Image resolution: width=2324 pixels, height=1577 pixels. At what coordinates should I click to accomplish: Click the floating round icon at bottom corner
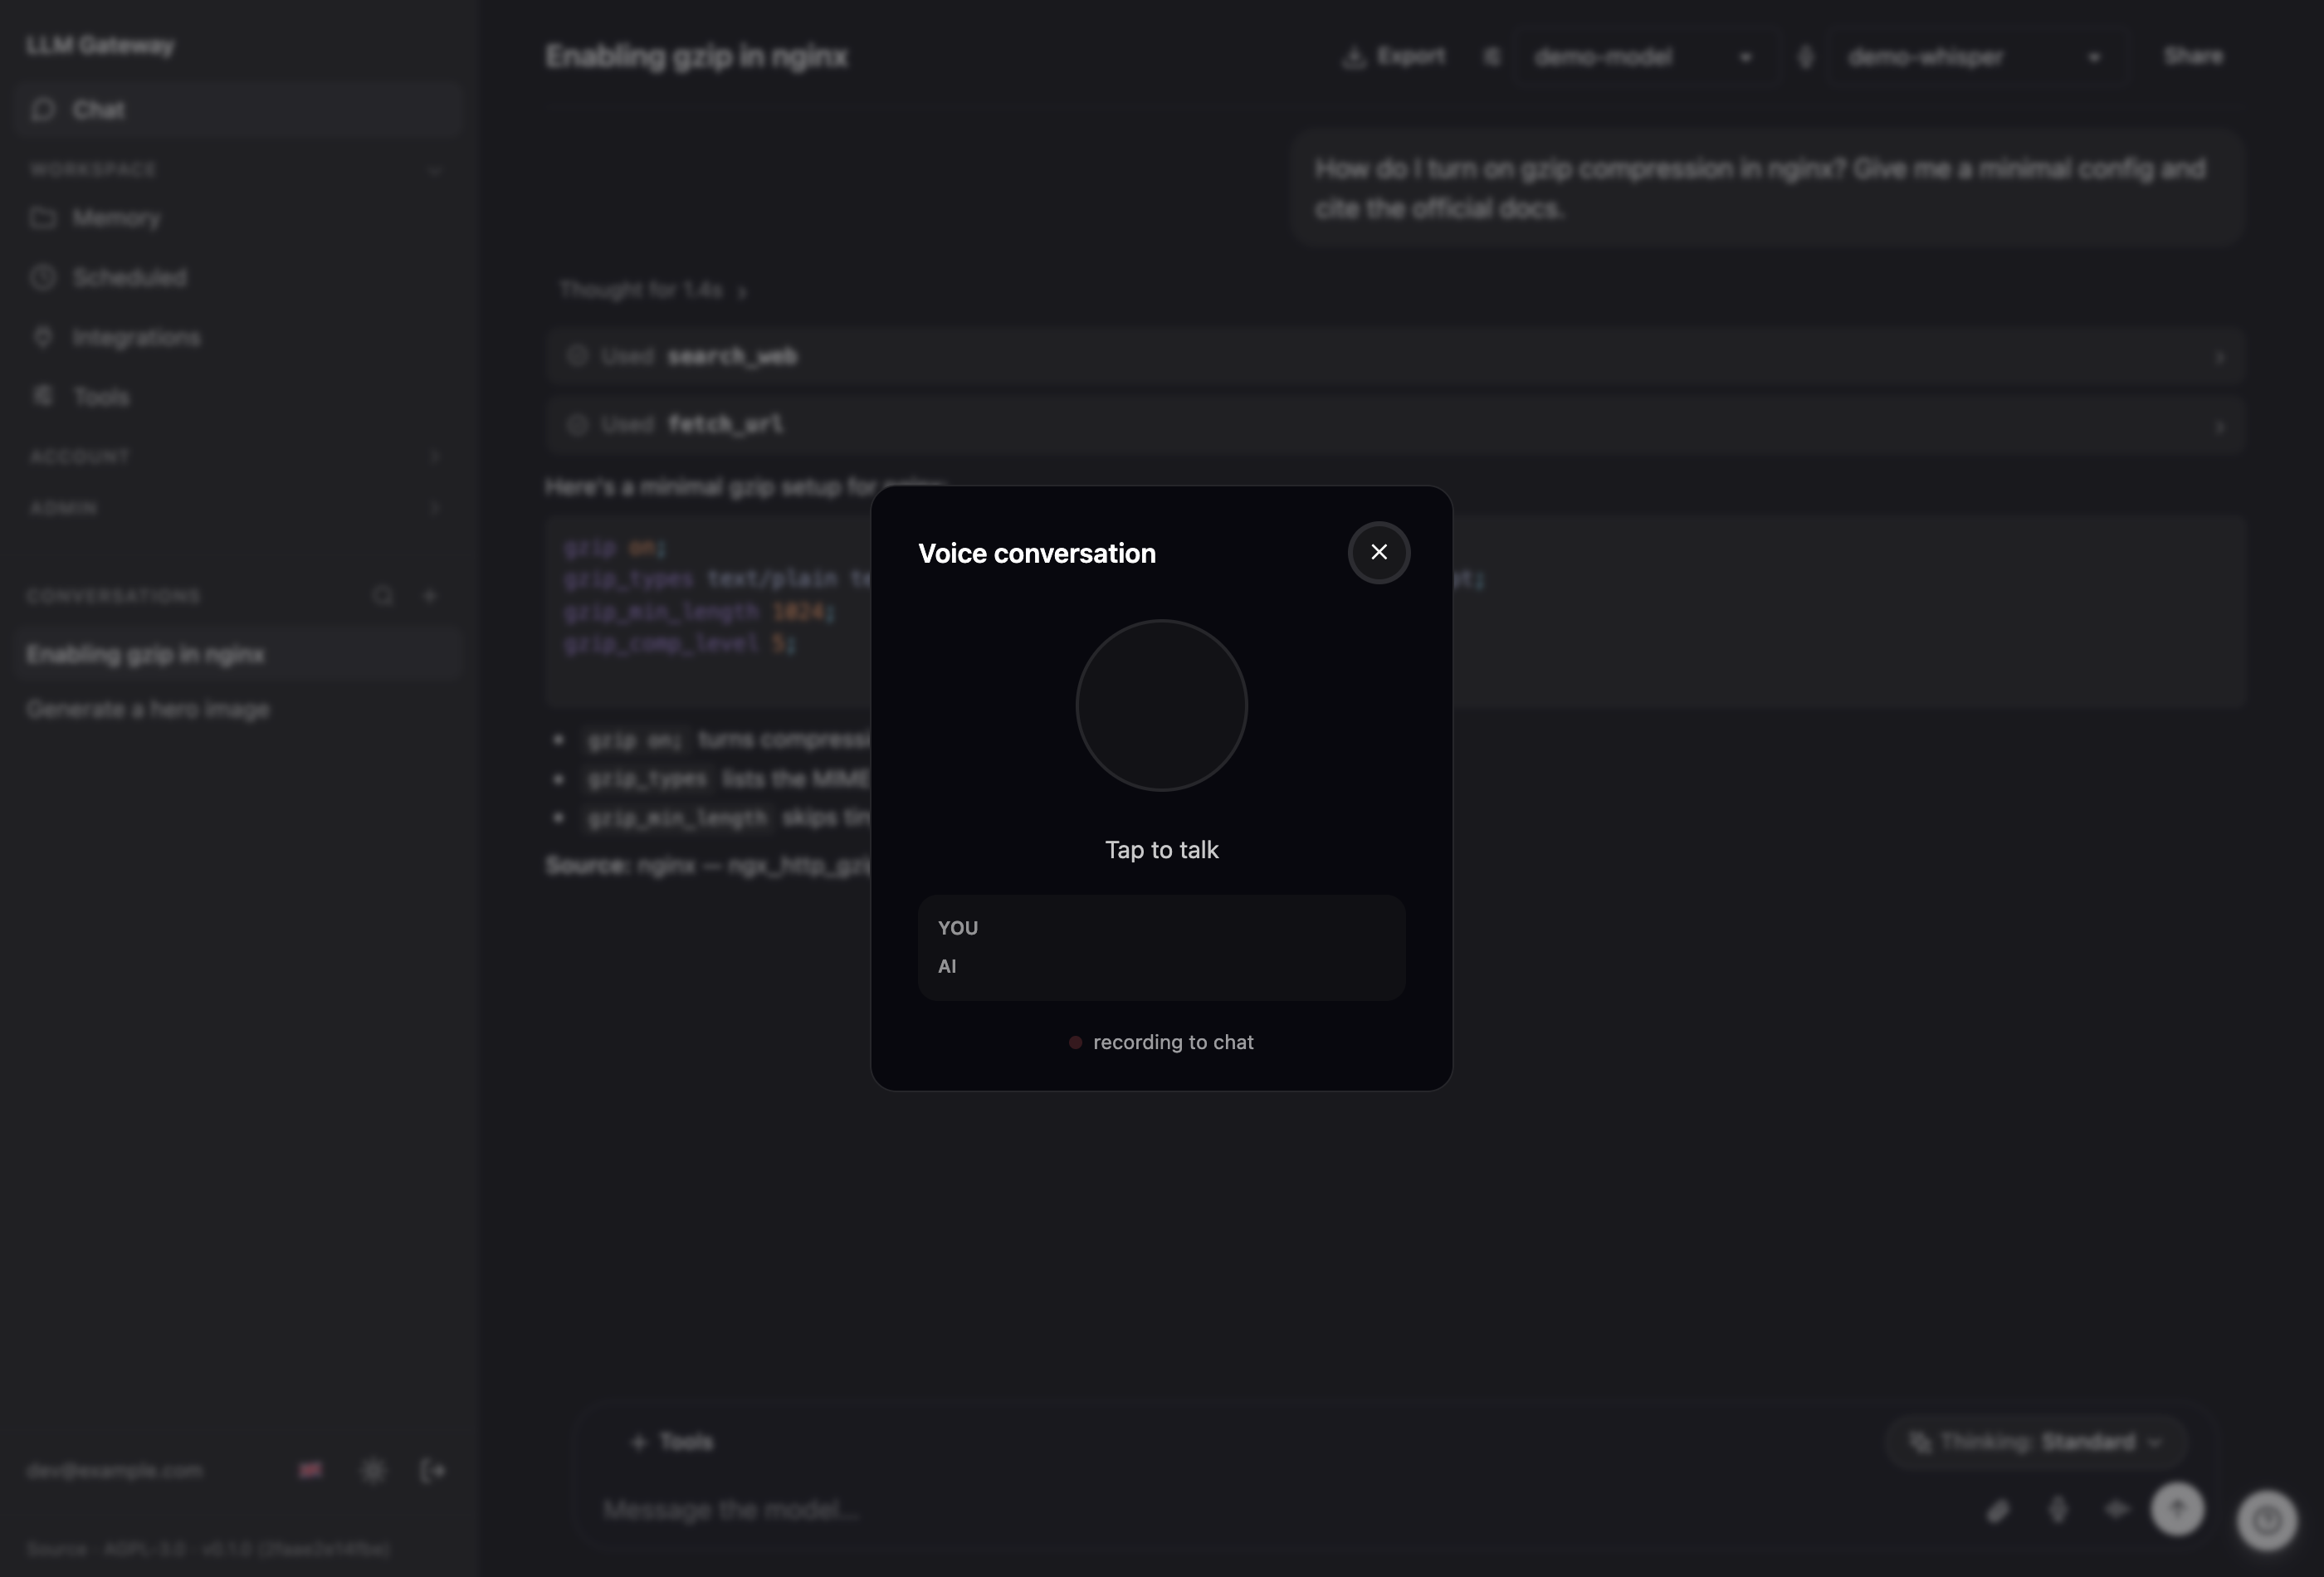2267,1520
